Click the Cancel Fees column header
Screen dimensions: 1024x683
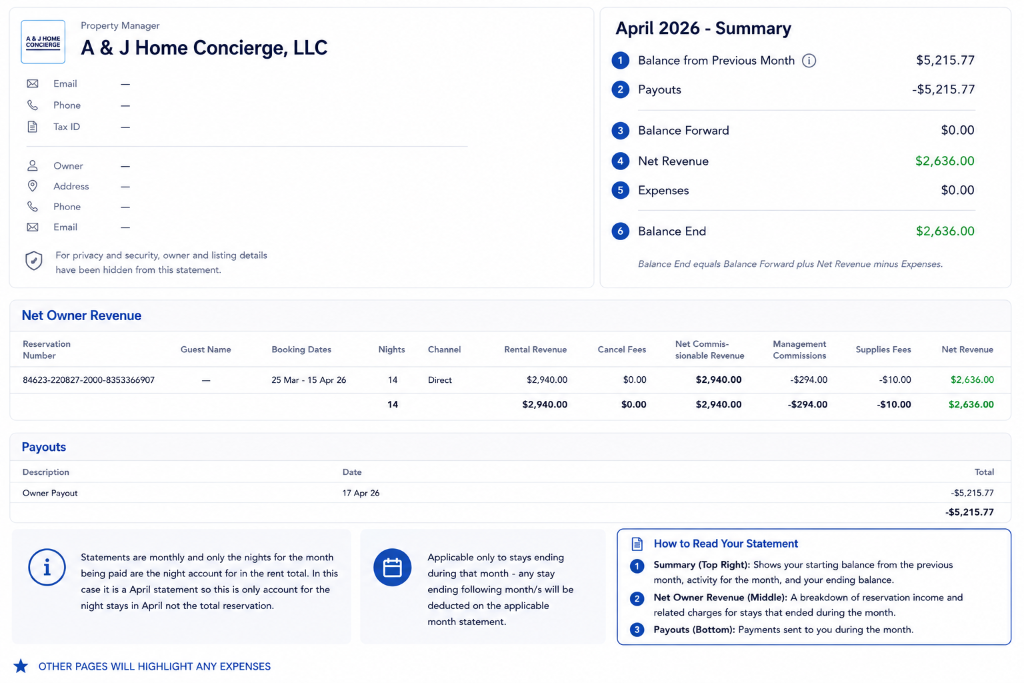point(622,349)
